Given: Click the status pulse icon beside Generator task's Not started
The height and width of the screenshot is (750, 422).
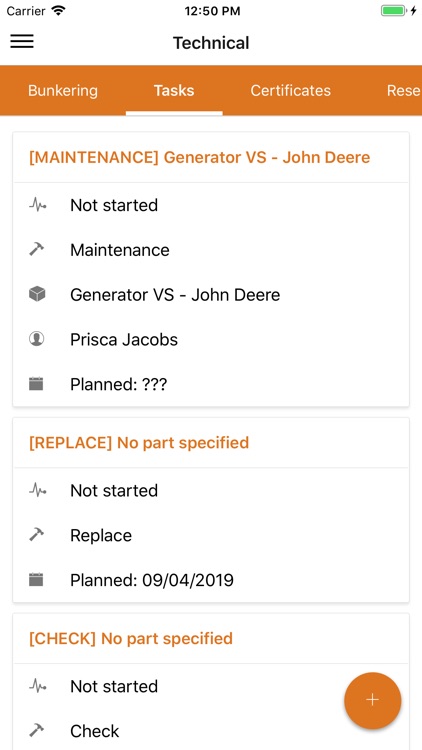Looking at the screenshot, I should pyautogui.click(x=37, y=205).
